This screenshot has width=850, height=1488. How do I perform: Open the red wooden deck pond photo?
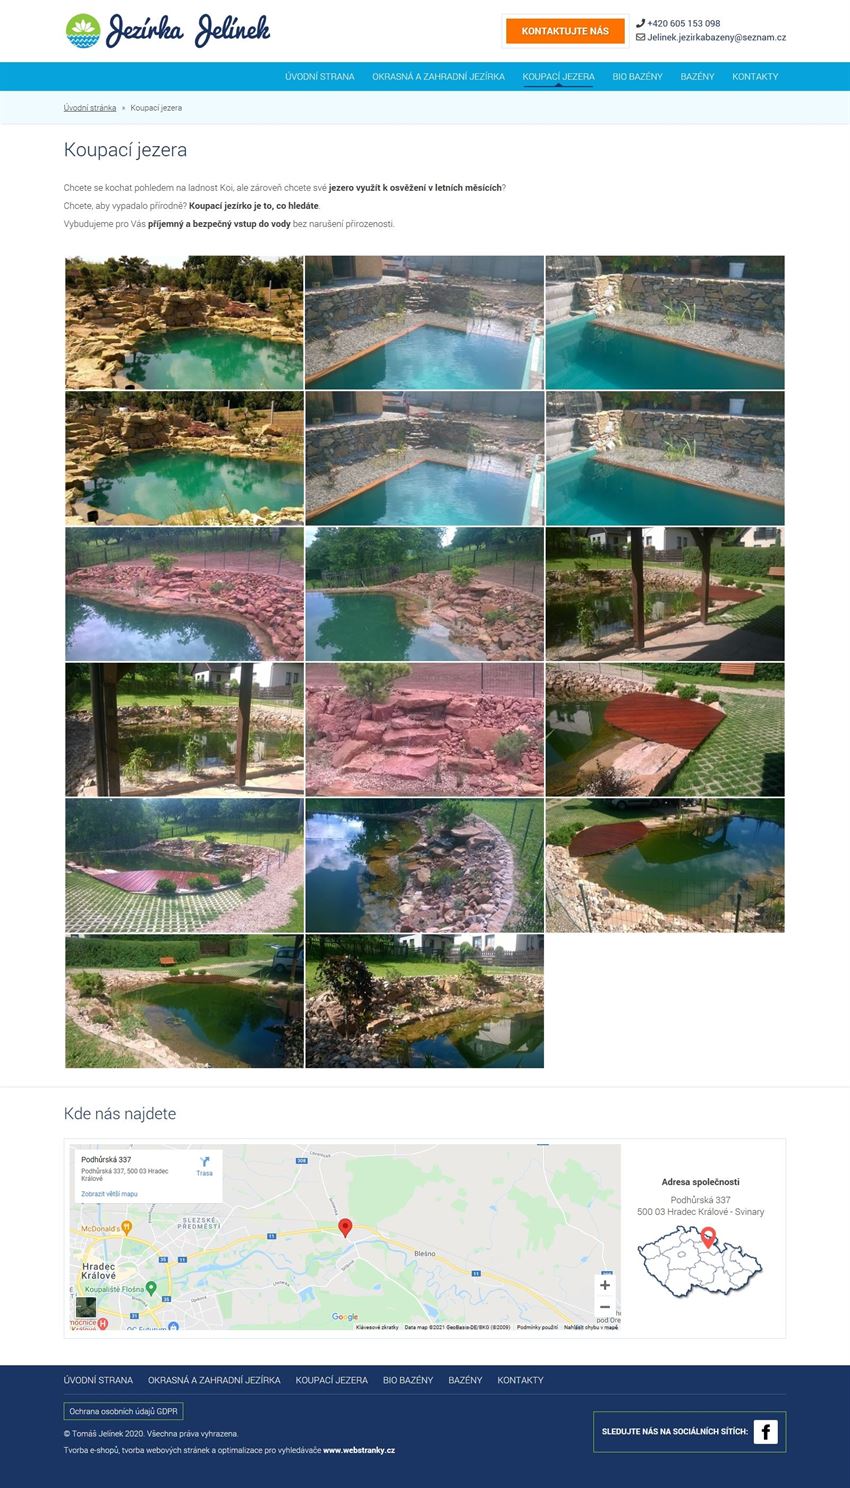(665, 729)
